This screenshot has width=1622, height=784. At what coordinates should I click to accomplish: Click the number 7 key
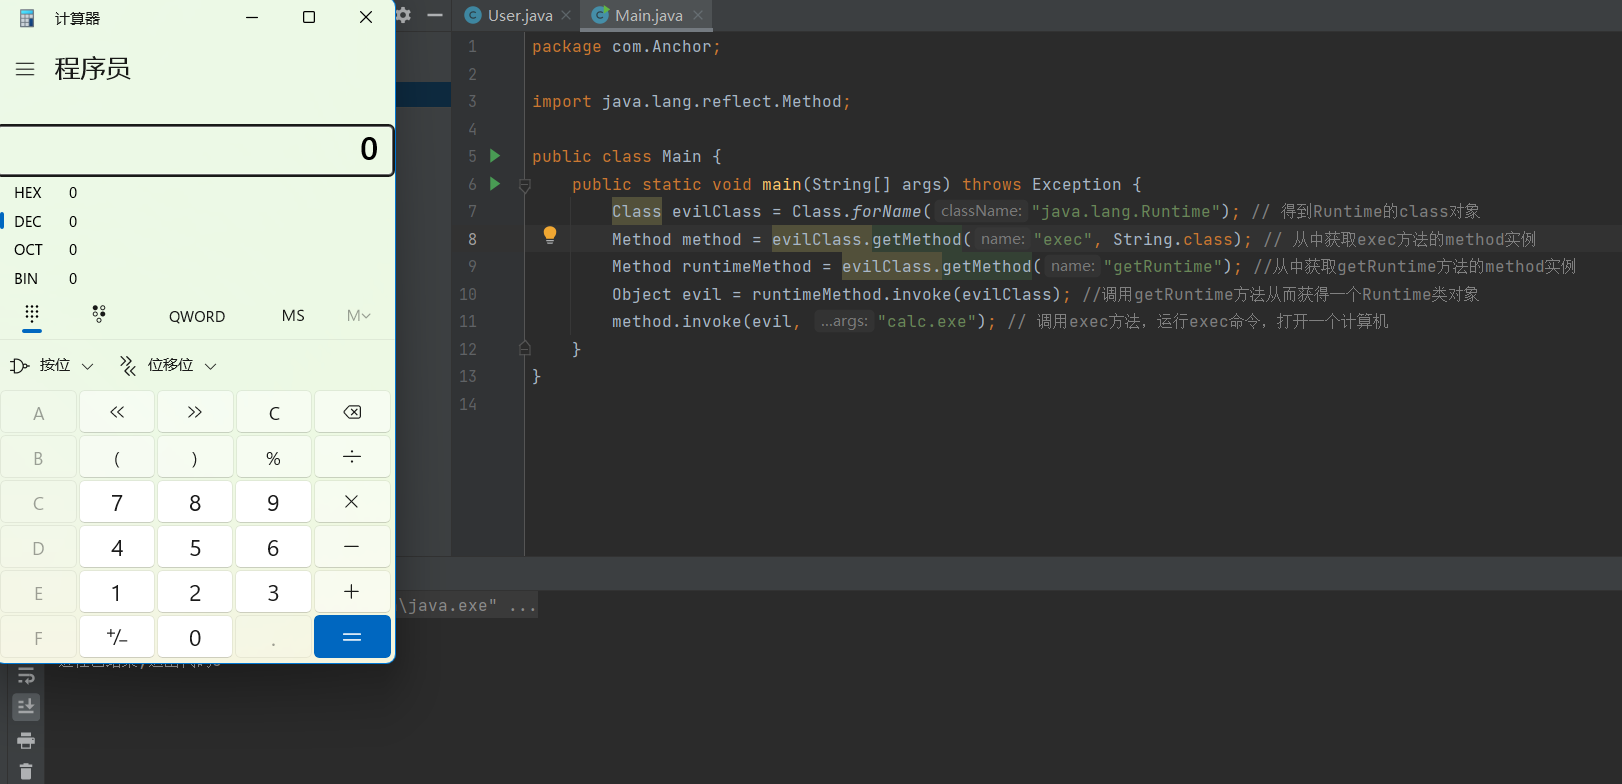[117, 502]
